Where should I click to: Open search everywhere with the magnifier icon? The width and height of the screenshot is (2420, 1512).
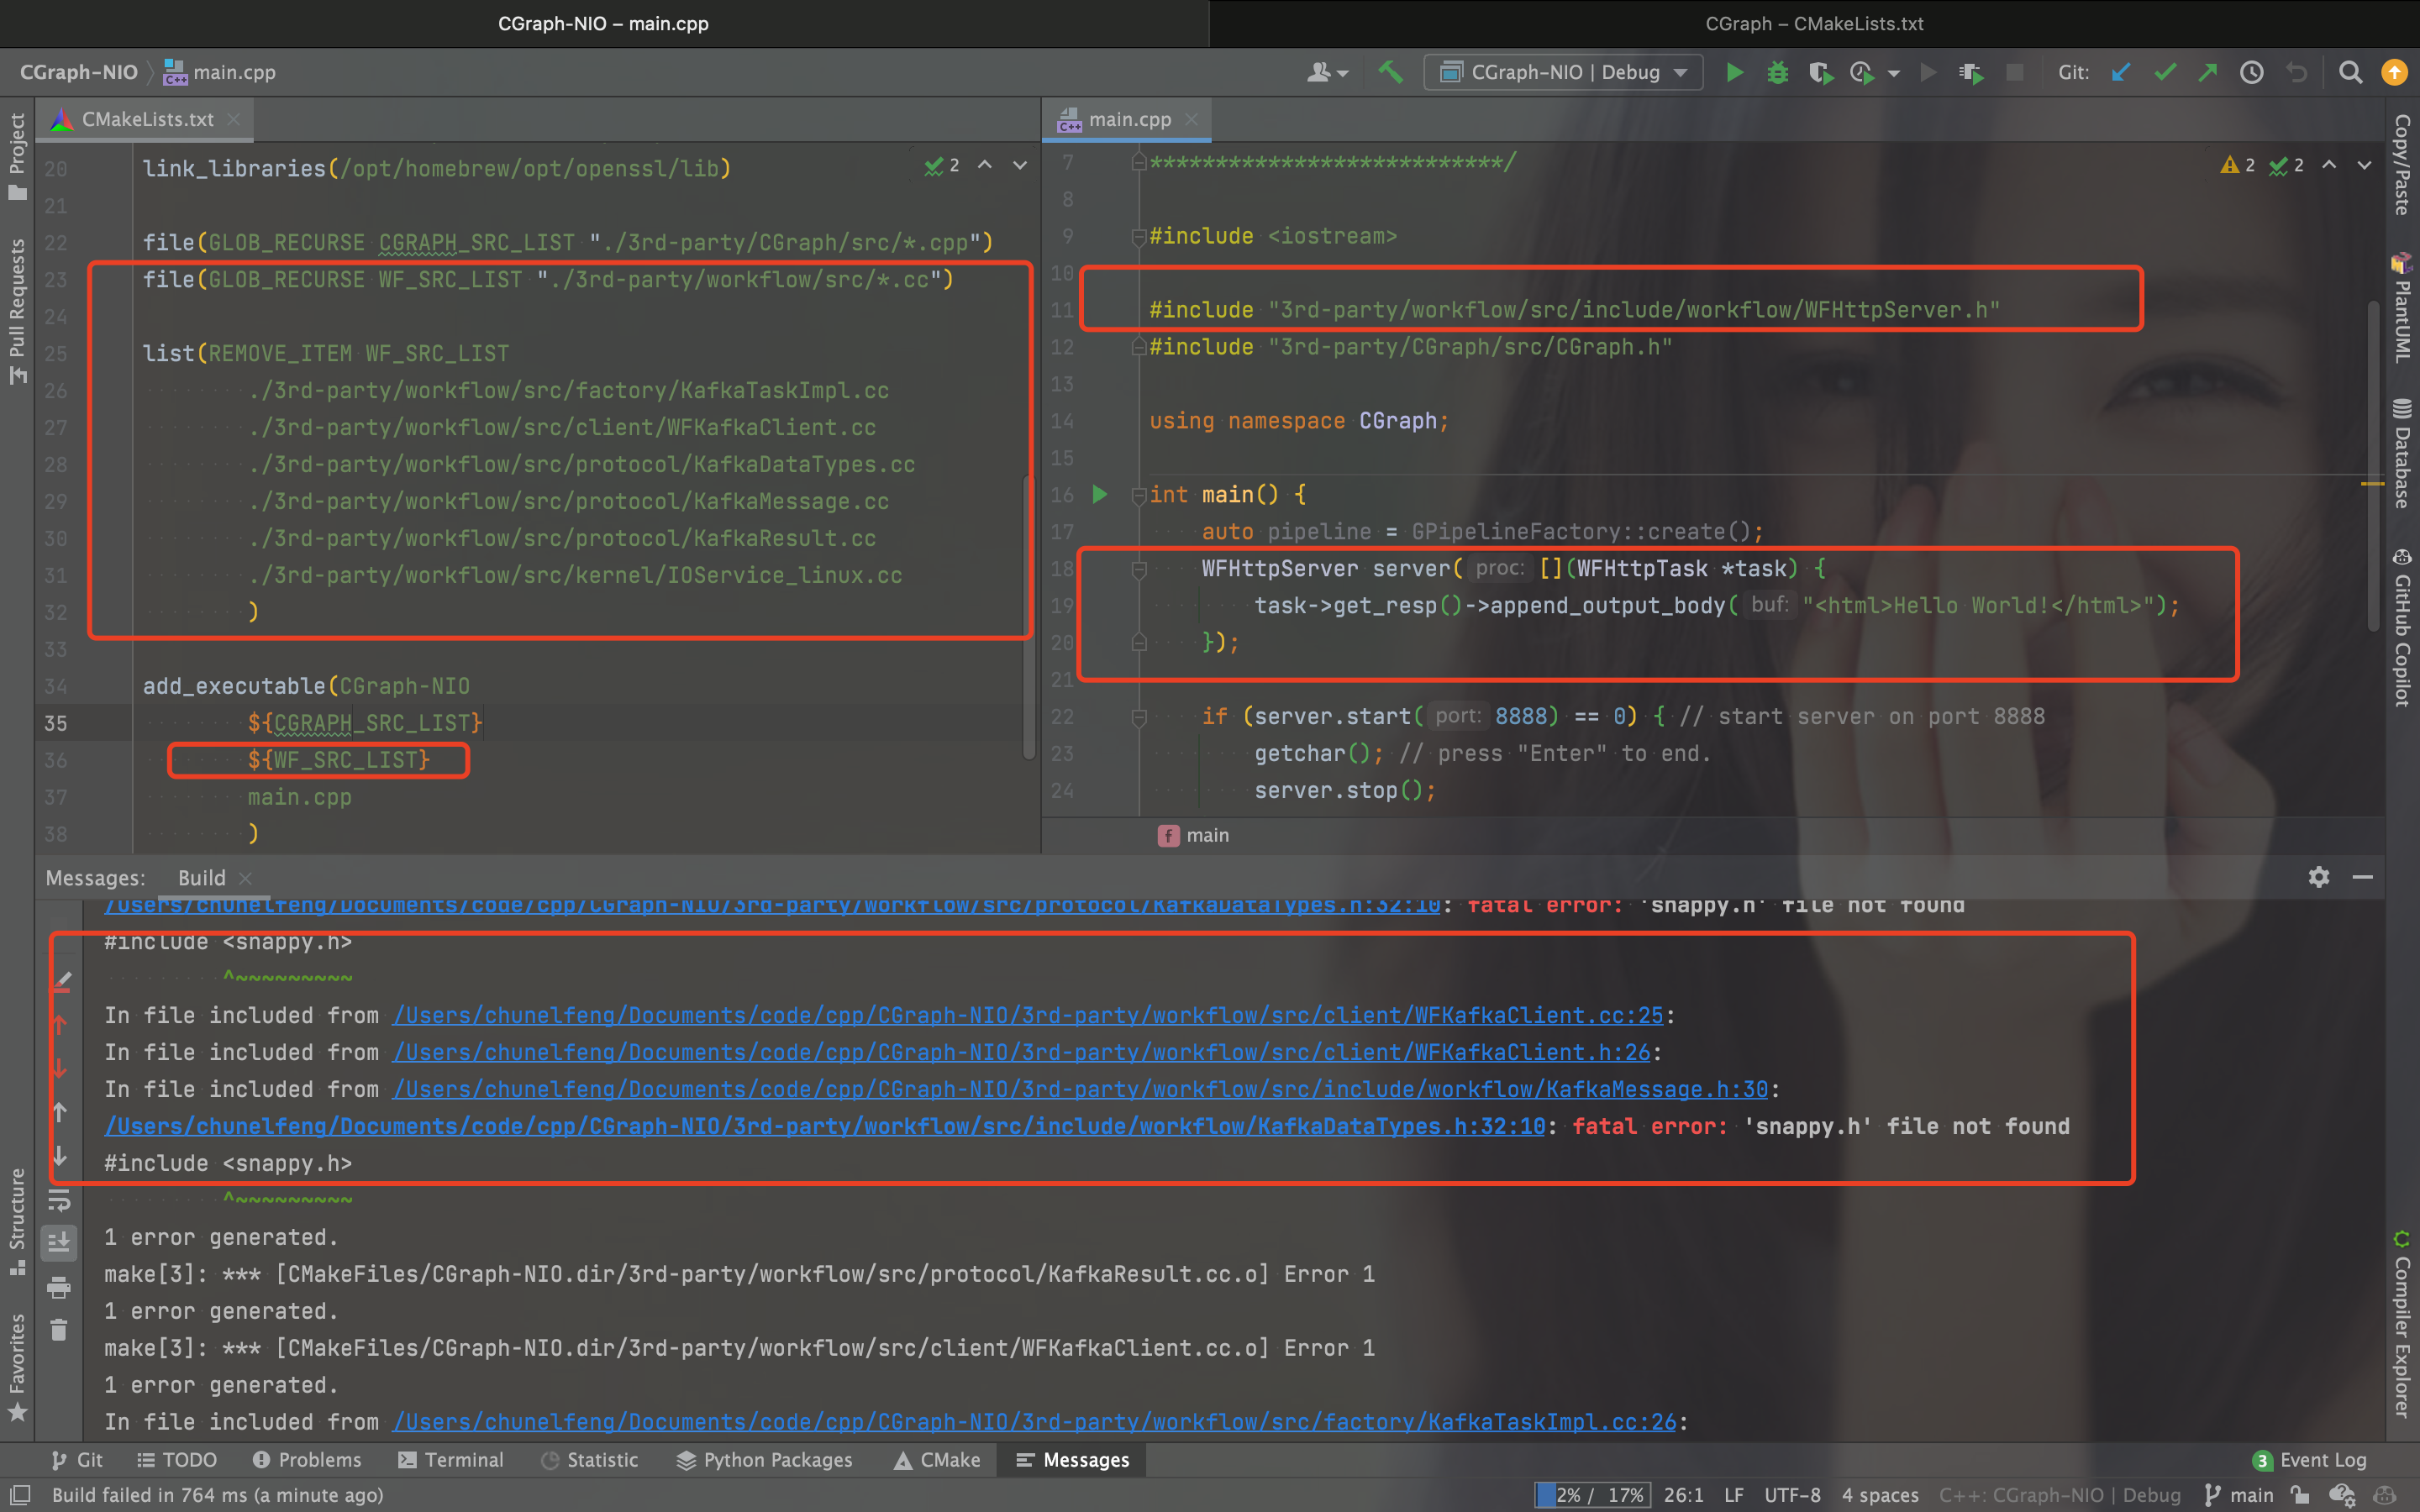tap(2350, 72)
